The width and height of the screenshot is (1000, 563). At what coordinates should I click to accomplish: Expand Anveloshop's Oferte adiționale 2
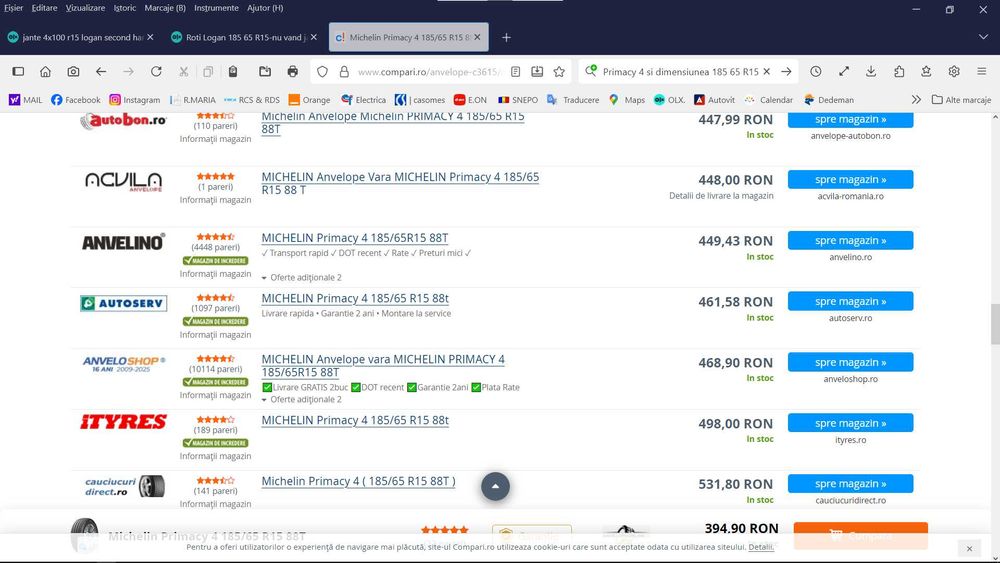pos(302,399)
